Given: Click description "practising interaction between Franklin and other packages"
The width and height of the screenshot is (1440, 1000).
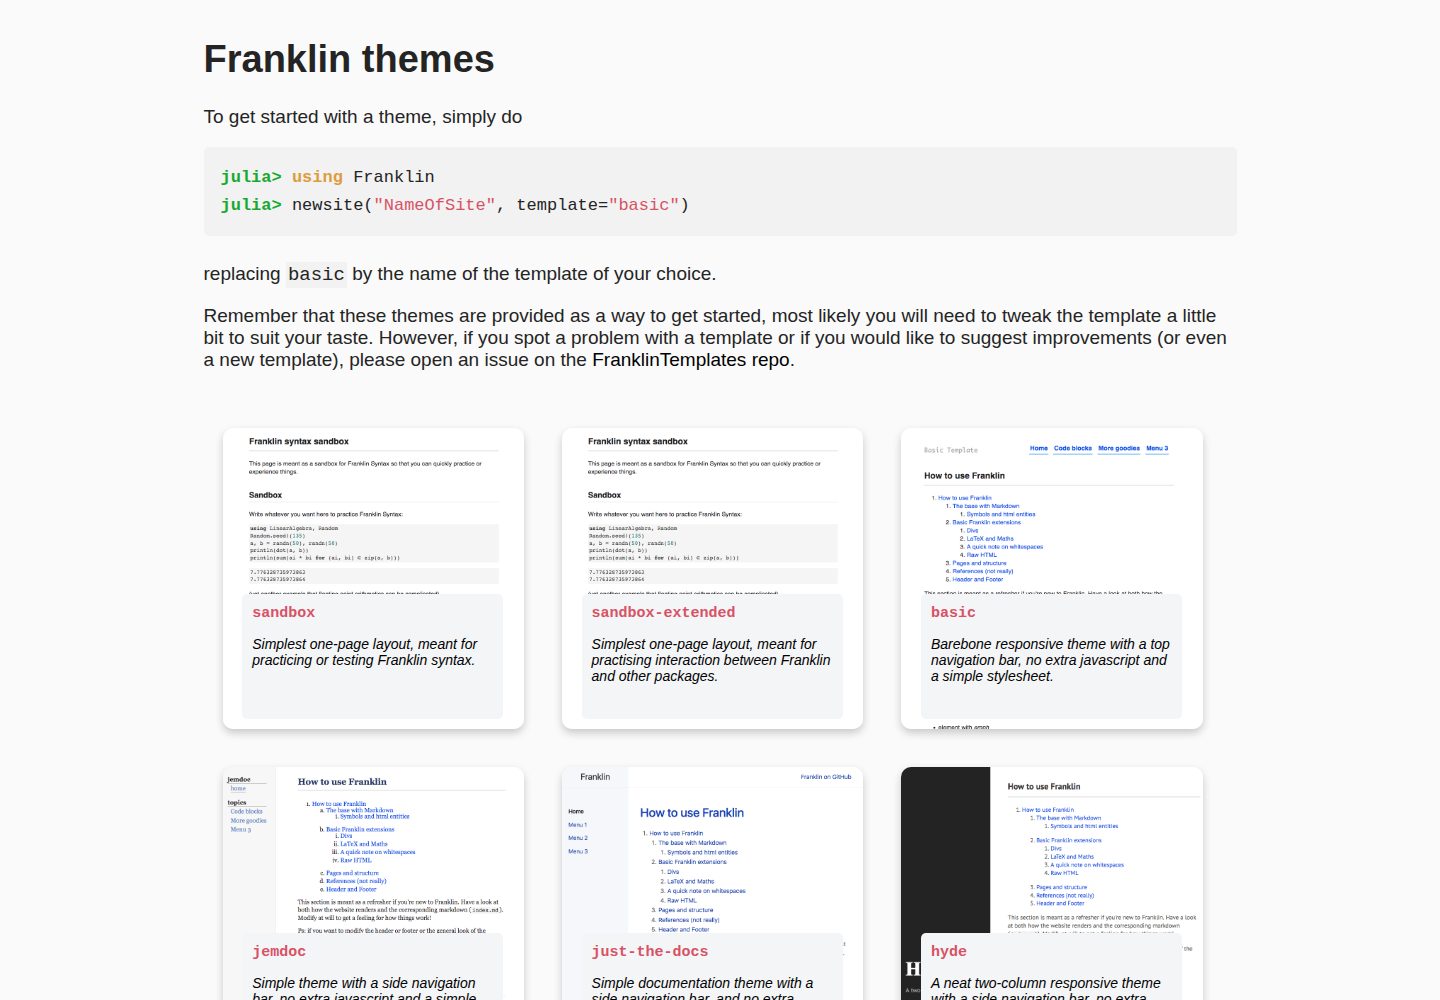Looking at the screenshot, I should pos(711,660).
